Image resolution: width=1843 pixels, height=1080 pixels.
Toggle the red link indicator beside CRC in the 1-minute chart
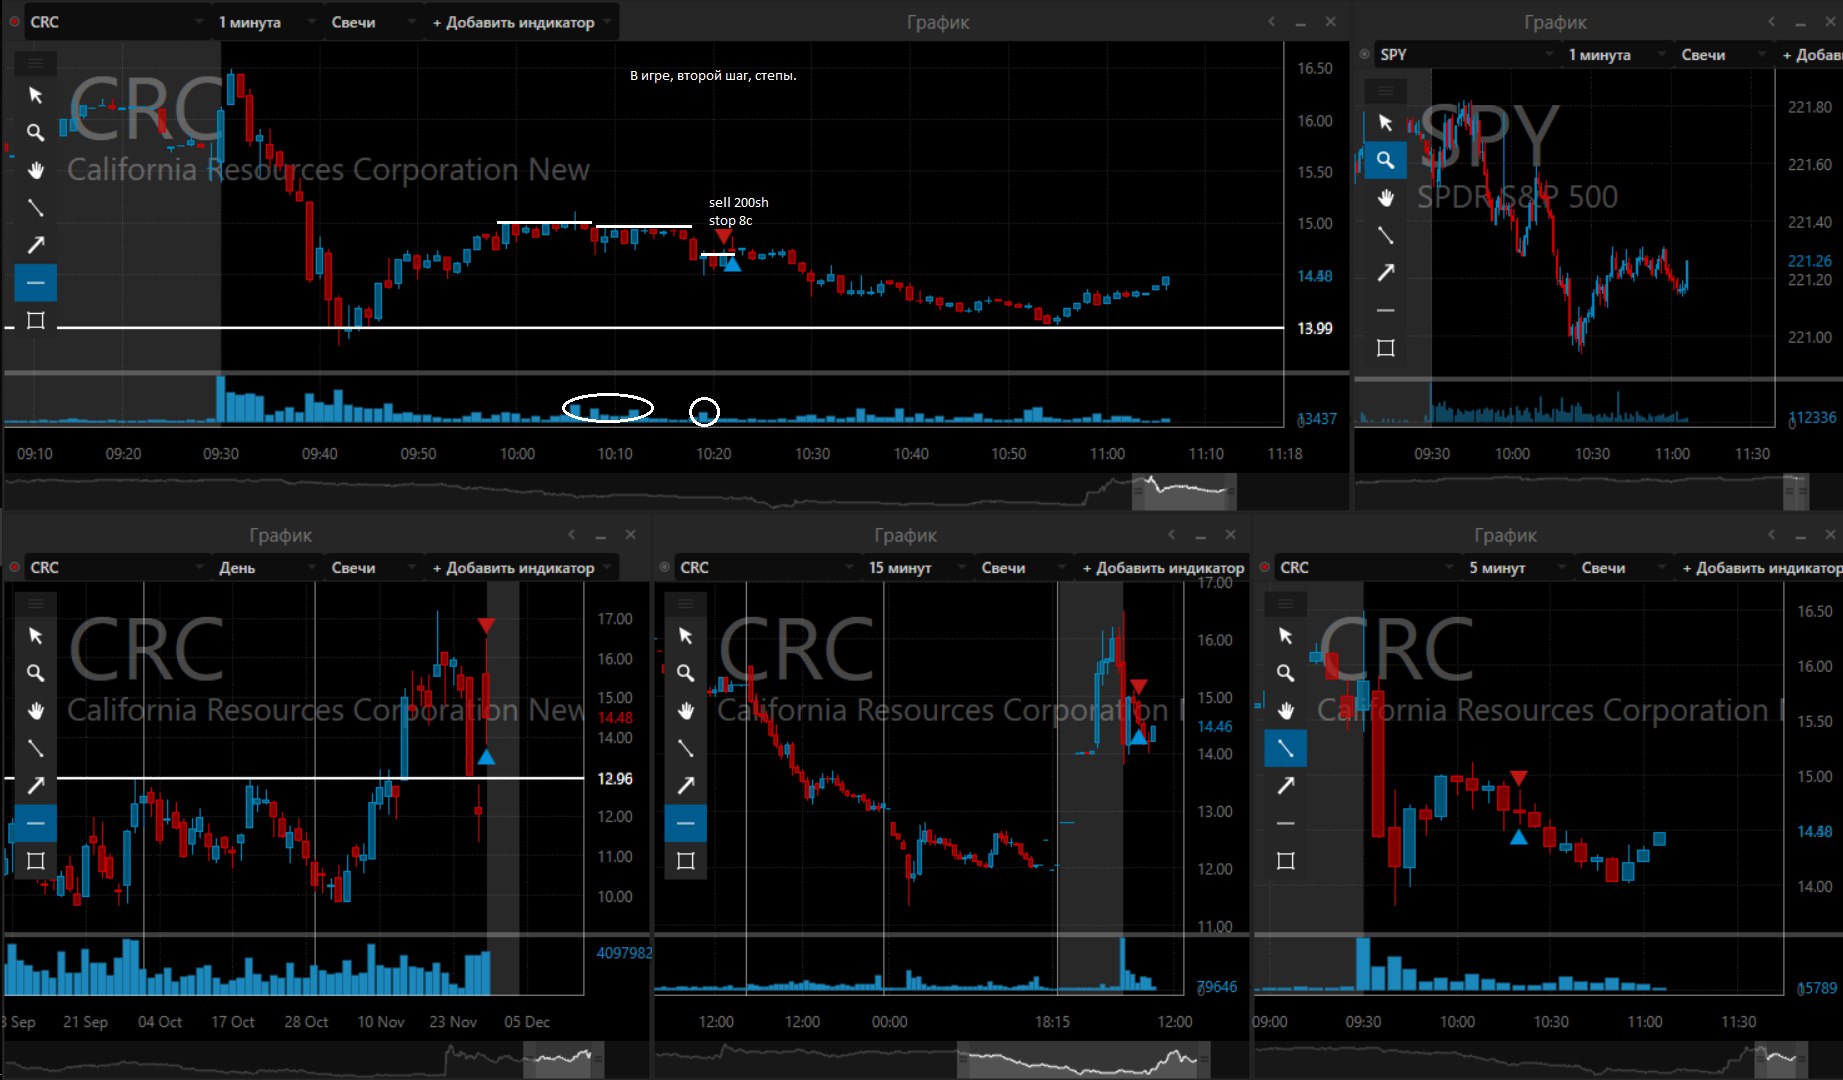[x=14, y=22]
